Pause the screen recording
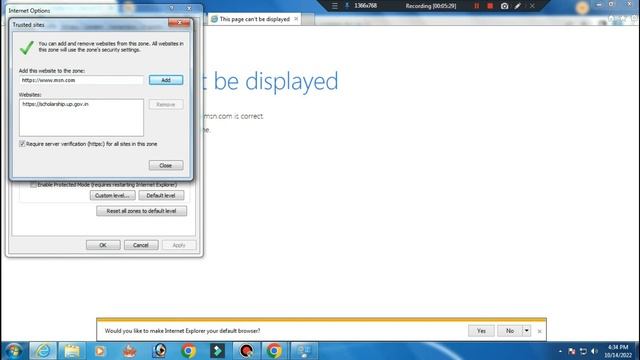The width and height of the screenshot is (640, 360). pos(476,6)
